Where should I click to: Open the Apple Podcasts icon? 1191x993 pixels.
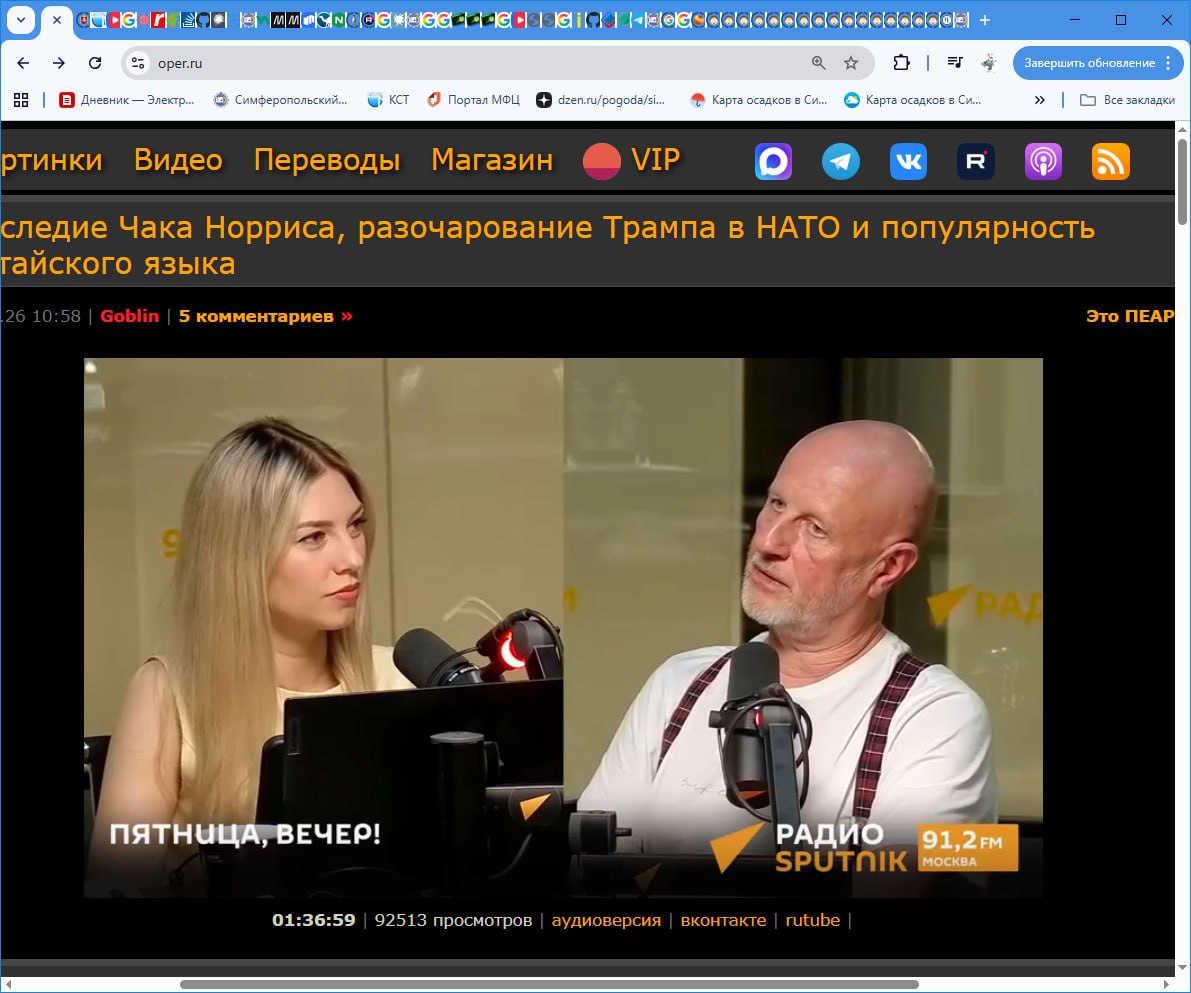click(1043, 161)
